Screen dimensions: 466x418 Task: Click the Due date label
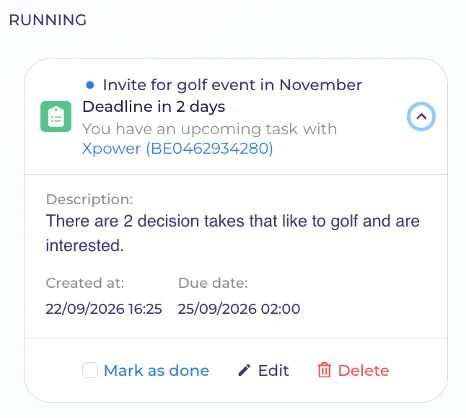pyautogui.click(x=213, y=283)
